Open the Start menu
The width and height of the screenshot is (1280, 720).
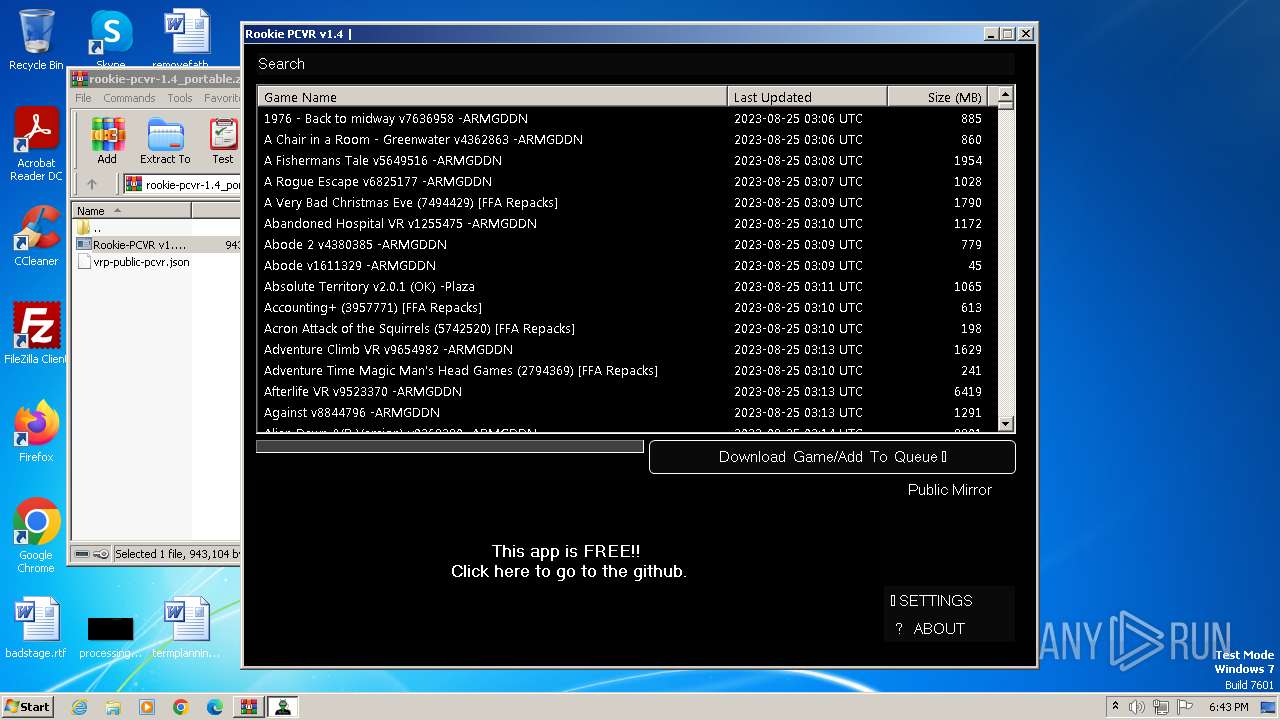28,707
